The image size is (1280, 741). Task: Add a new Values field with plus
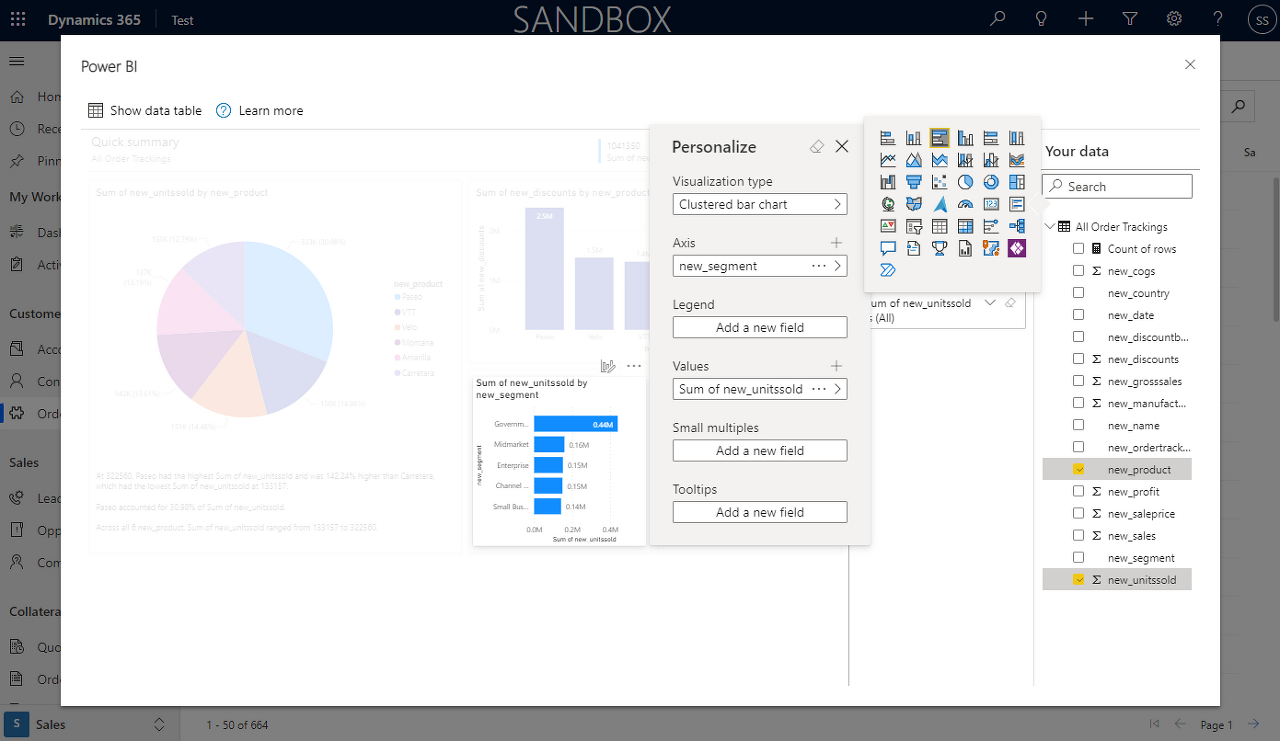pos(837,366)
